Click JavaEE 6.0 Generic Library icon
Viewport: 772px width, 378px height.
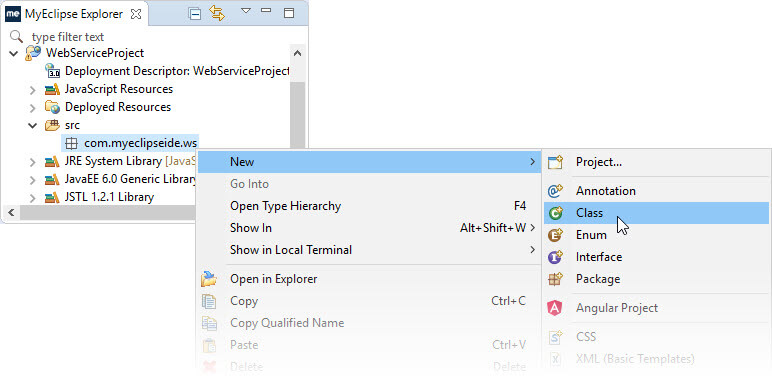[x=52, y=179]
